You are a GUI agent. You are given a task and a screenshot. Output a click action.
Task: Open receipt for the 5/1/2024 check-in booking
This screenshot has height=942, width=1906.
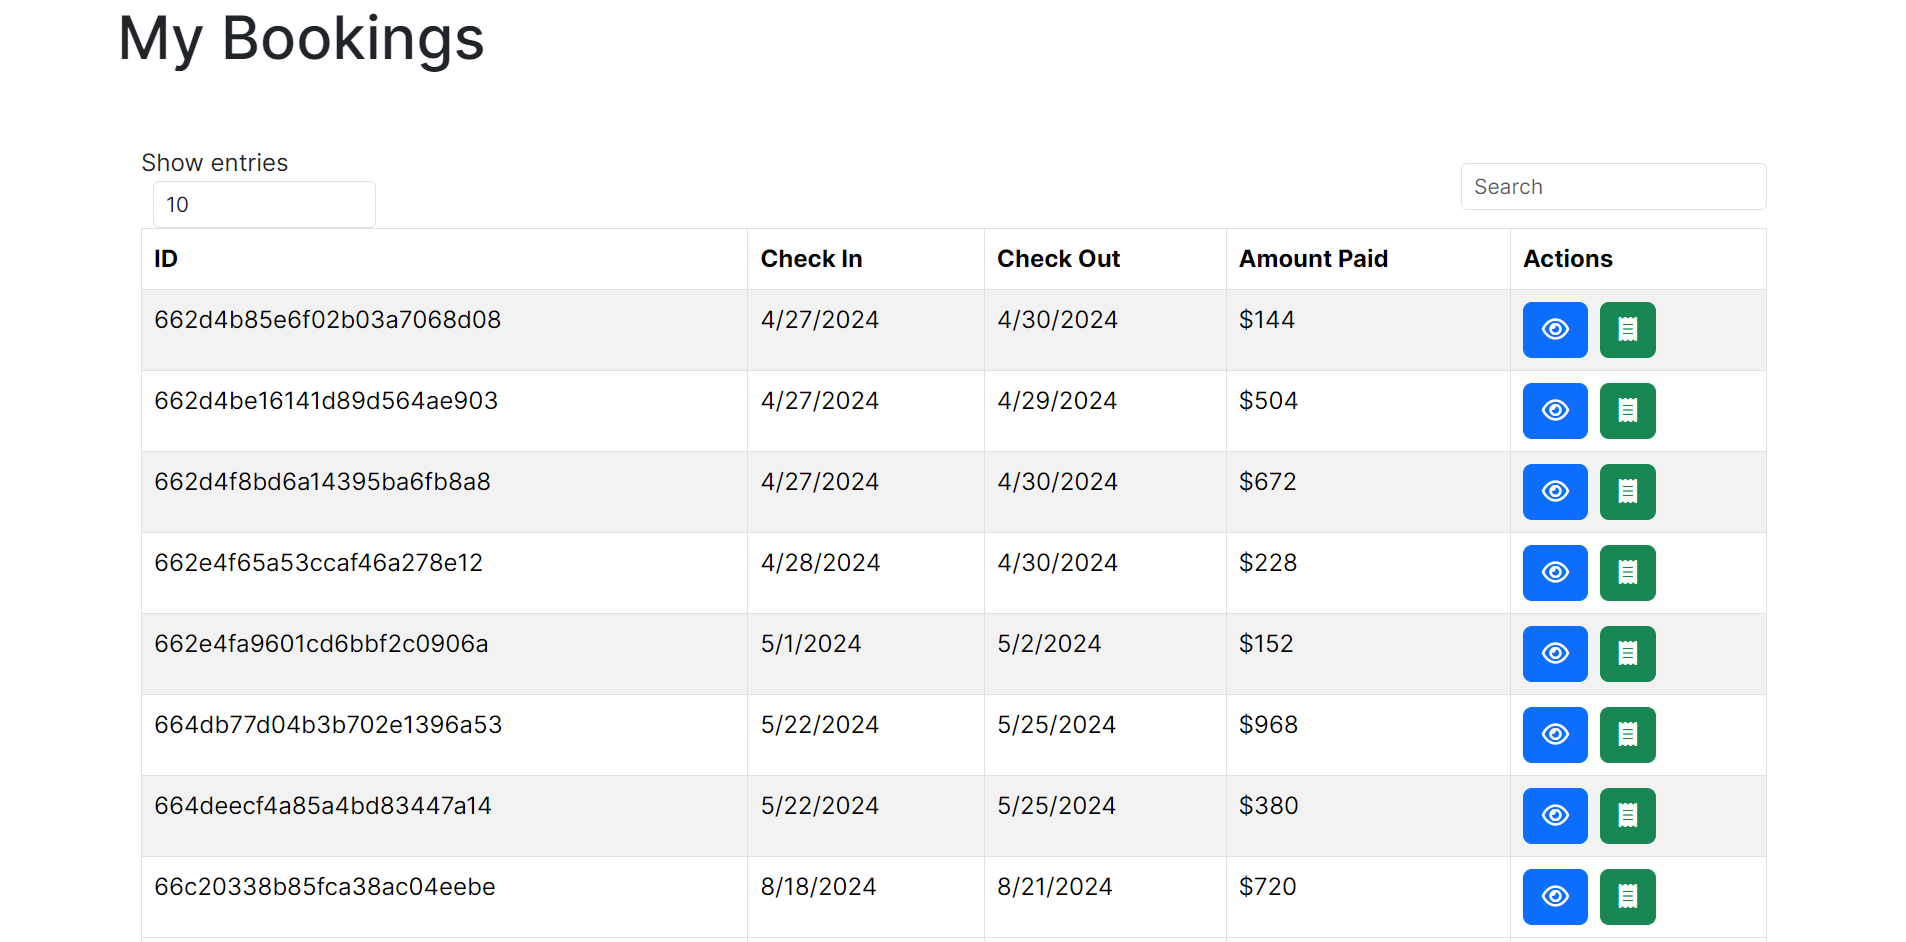click(1627, 654)
